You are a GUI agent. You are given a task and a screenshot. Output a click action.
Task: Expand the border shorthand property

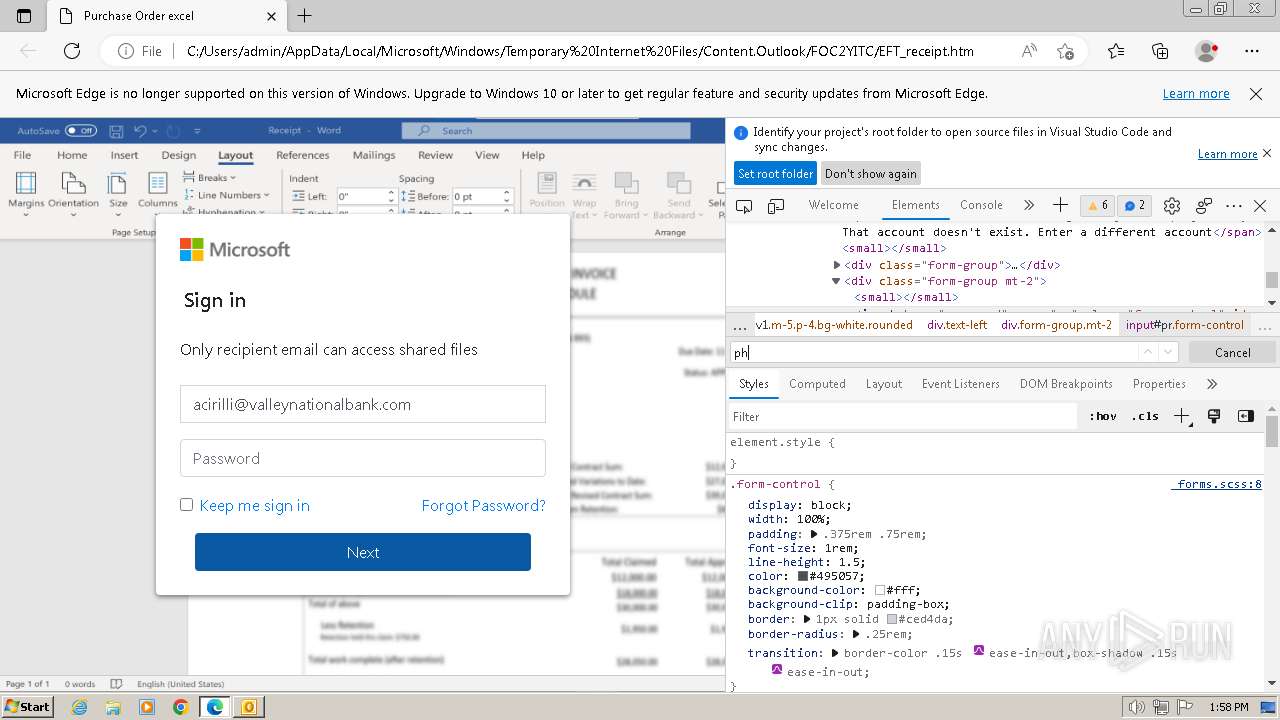(807, 619)
